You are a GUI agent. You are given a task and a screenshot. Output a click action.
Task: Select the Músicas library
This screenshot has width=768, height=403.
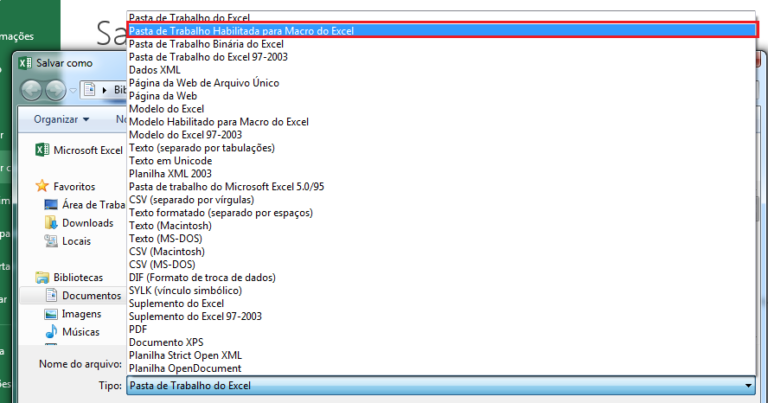click(x=82, y=332)
